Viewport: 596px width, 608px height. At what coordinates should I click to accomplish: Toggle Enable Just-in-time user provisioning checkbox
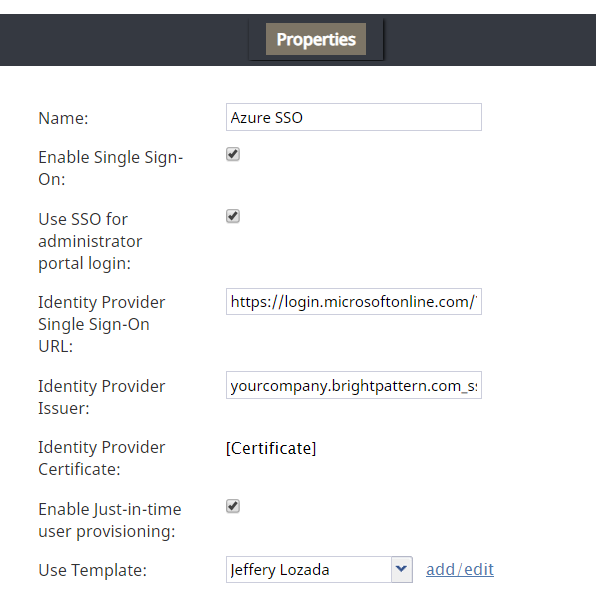point(233,506)
